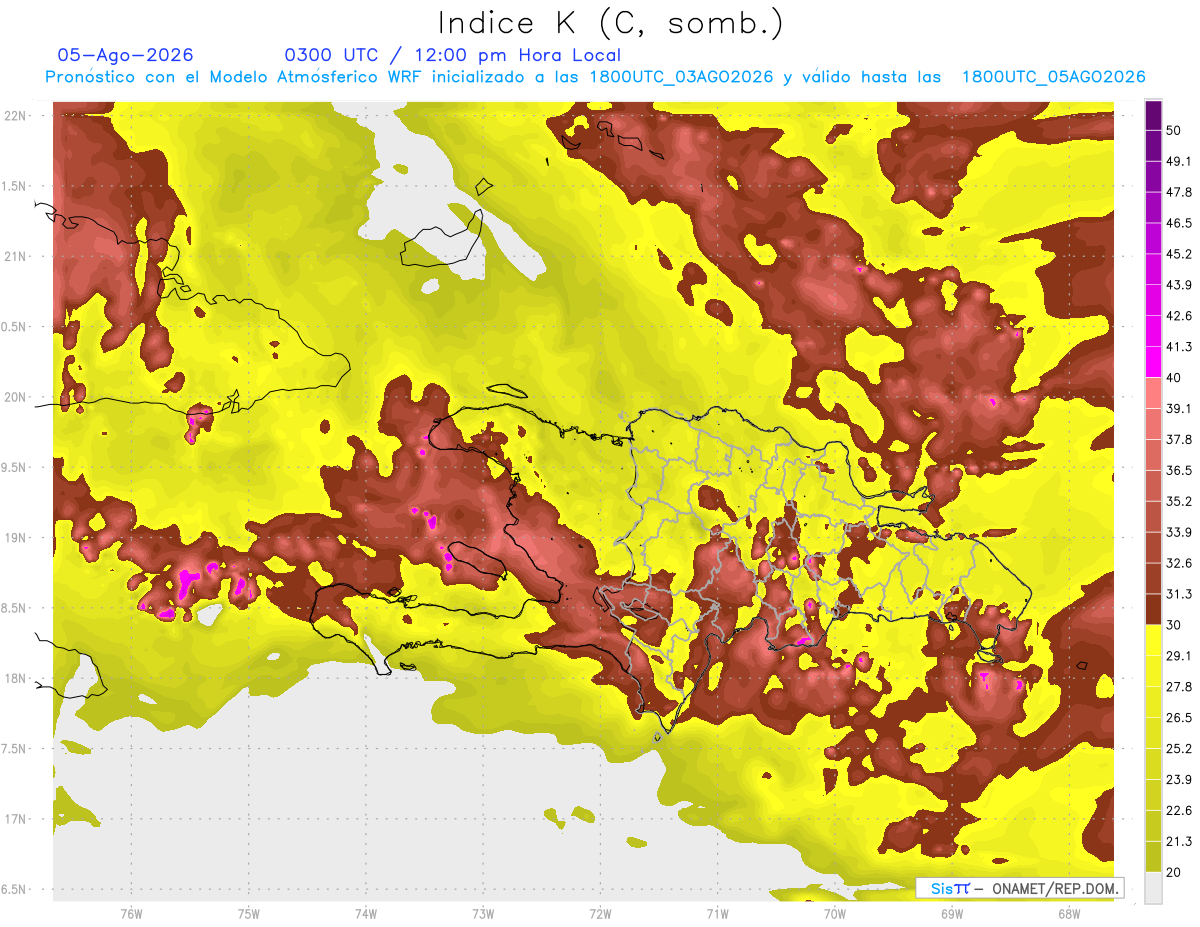Click the bright yellow legend swatch between 29.1 and 30
Screen dimensions: 1200x927
1154,640
